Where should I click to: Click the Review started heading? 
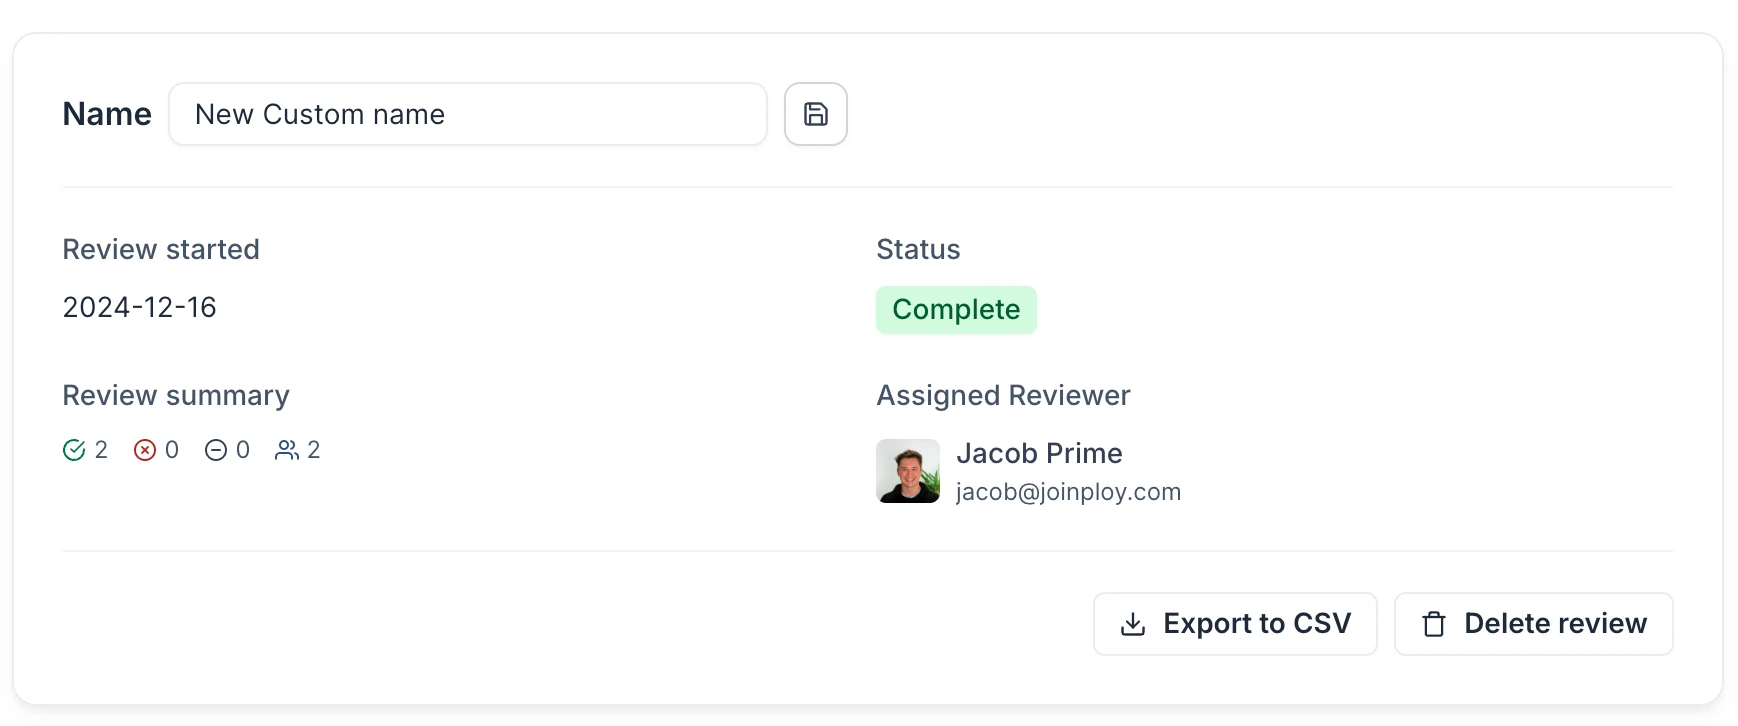pos(161,249)
